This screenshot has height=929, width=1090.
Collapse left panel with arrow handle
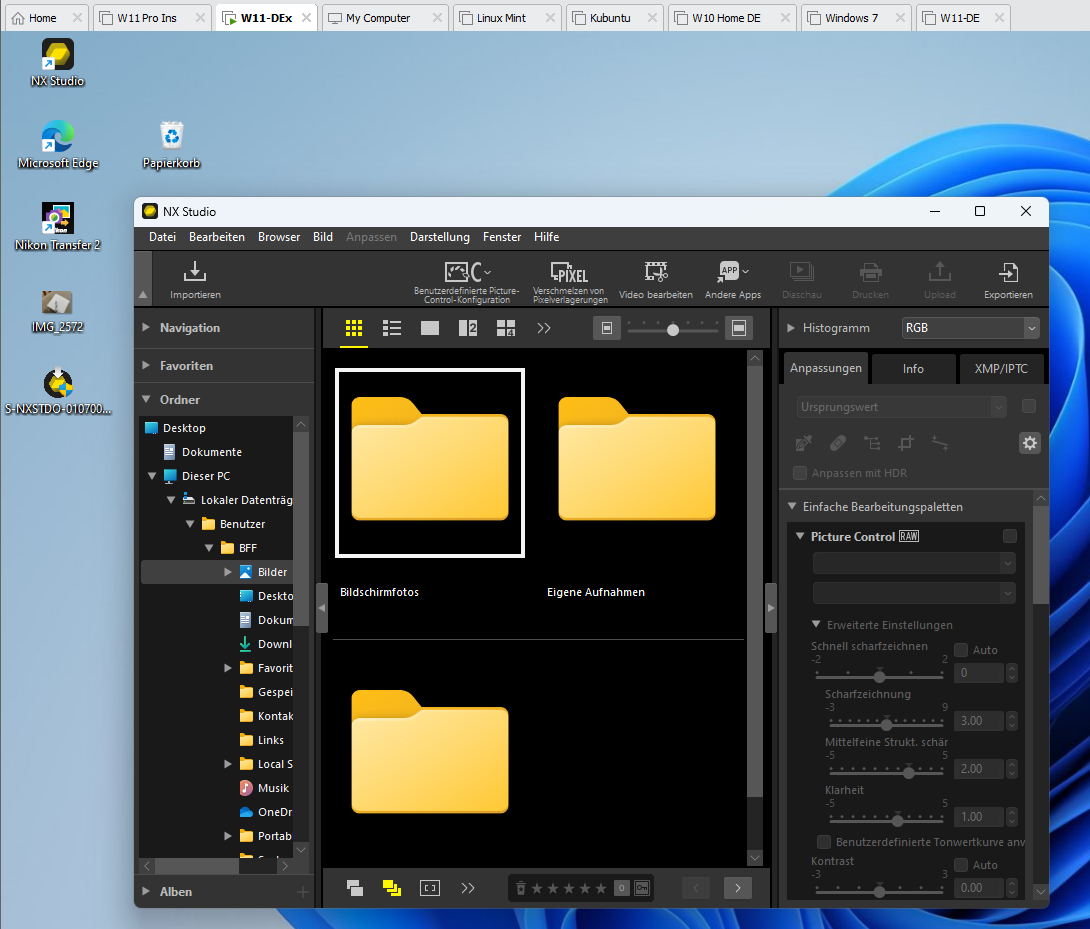[x=322, y=608]
